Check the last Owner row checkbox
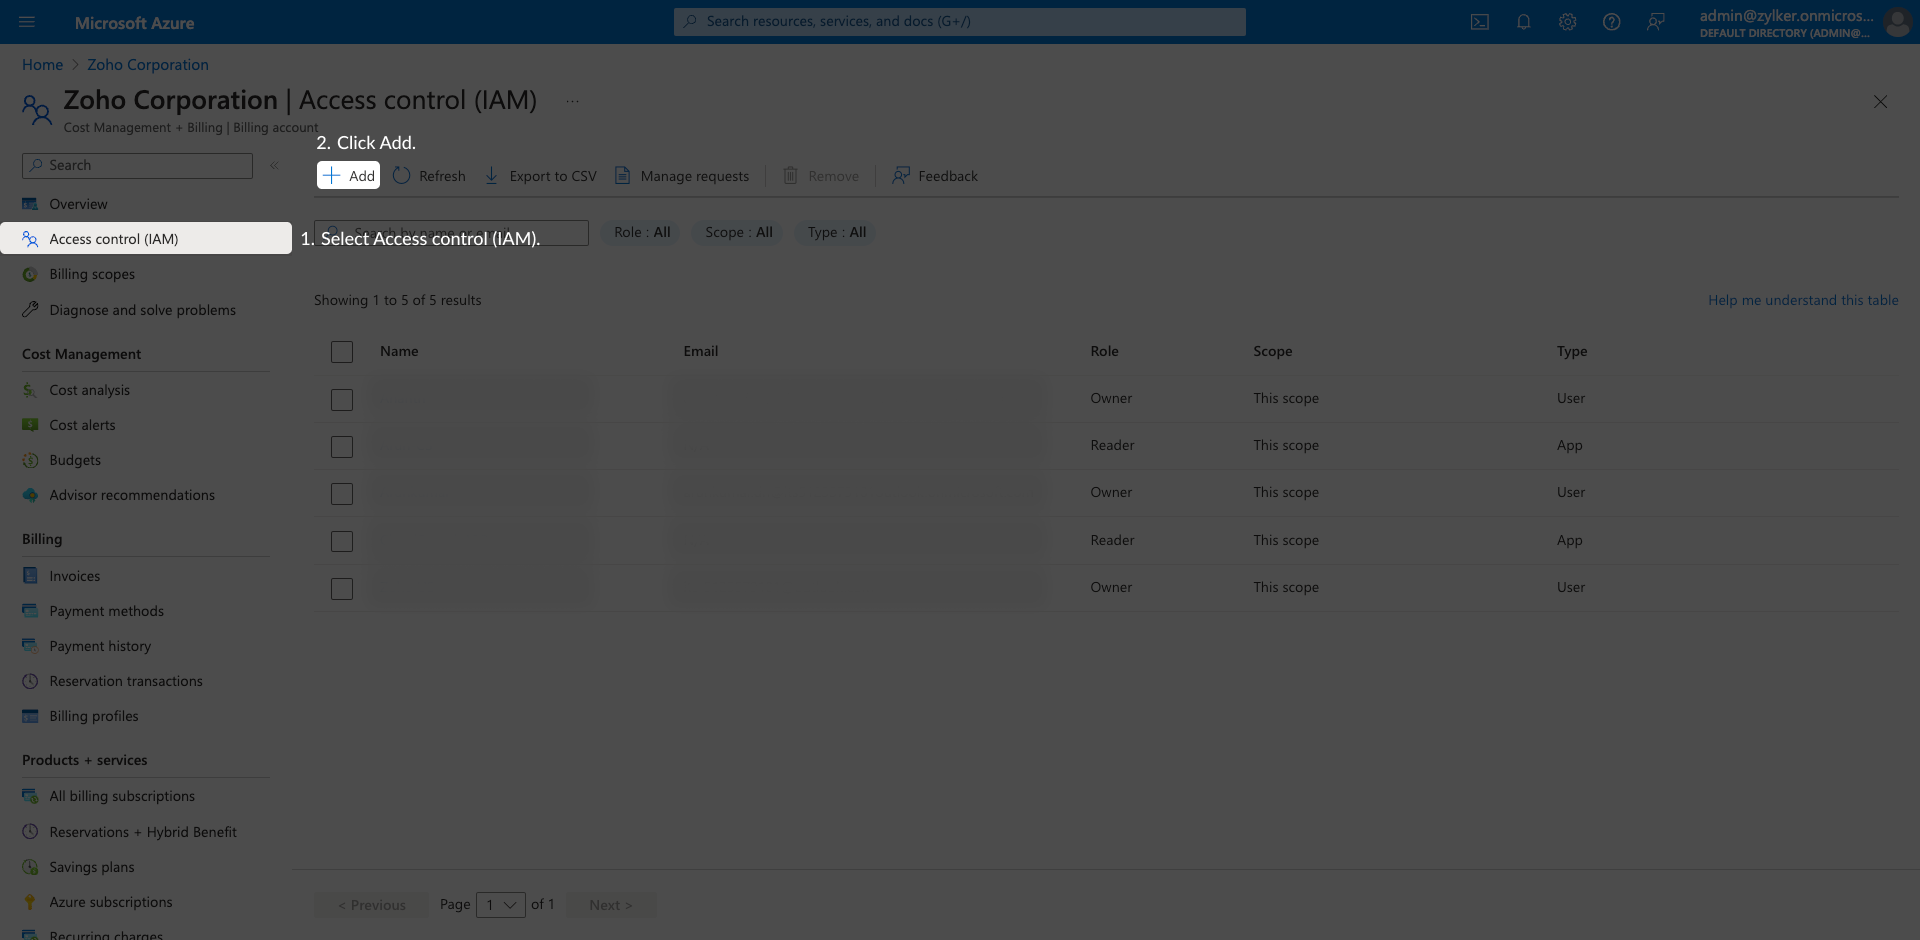The height and width of the screenshot is (940, 1920). [x=342, y=589]
